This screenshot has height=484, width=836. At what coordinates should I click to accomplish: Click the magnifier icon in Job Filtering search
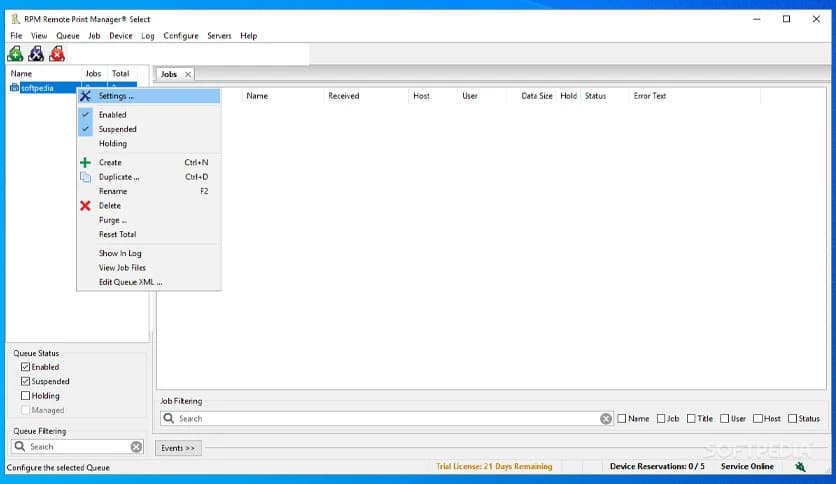click(x=168, y=418)
